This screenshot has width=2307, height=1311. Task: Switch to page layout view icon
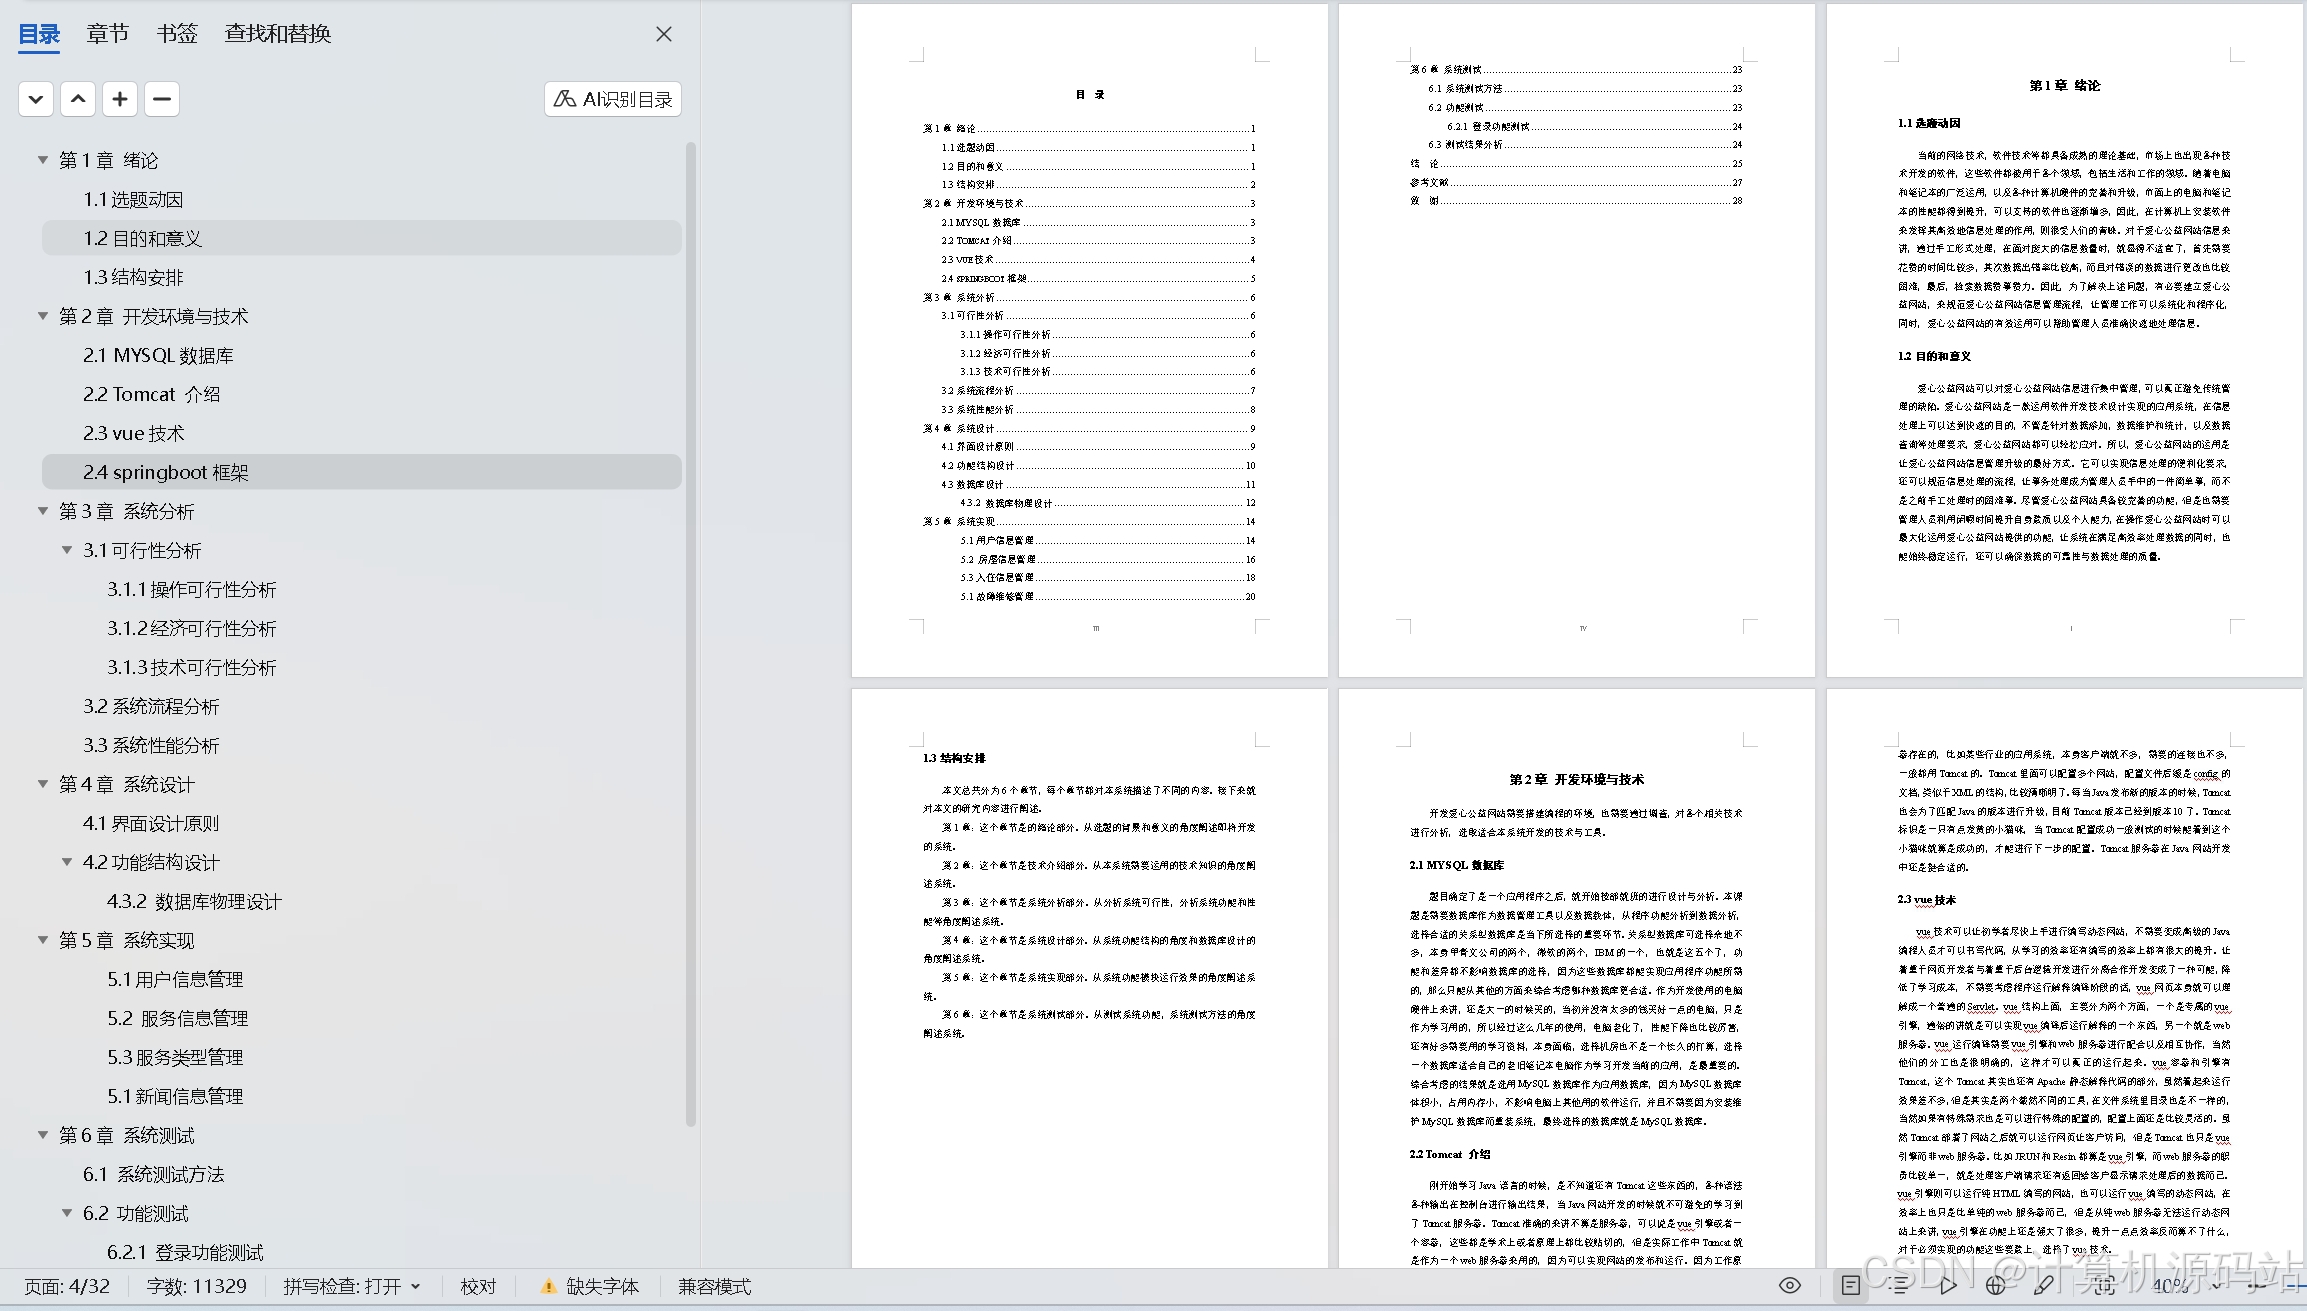(1851, 1286)
